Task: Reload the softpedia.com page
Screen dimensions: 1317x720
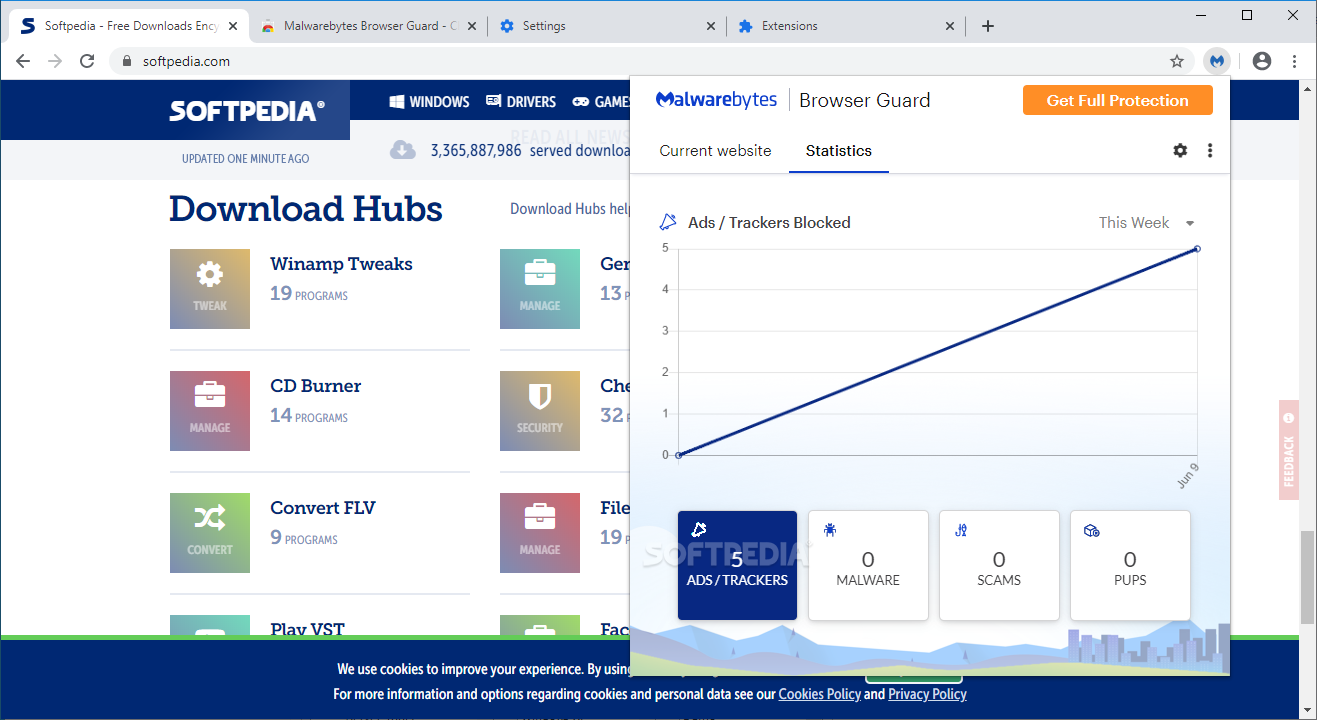Action: tap(87, 61)
